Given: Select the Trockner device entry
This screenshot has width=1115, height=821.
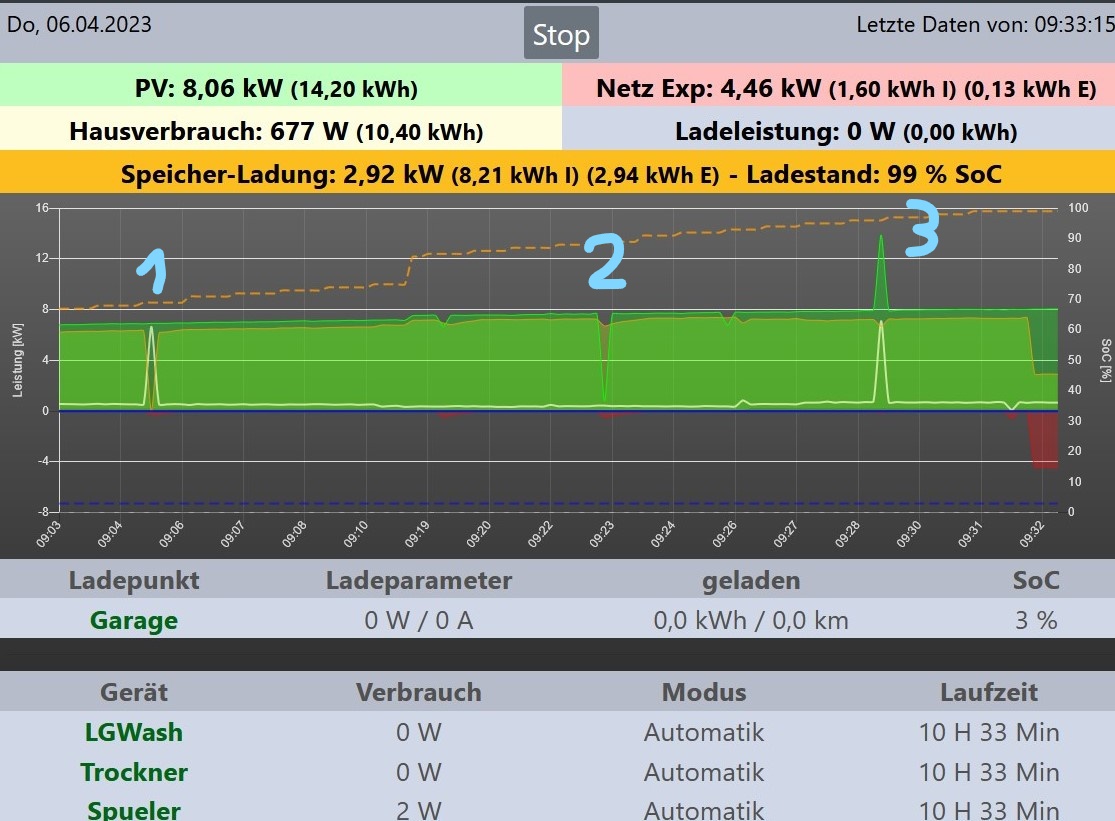Looking at the screenshot, I should [134, 772].
